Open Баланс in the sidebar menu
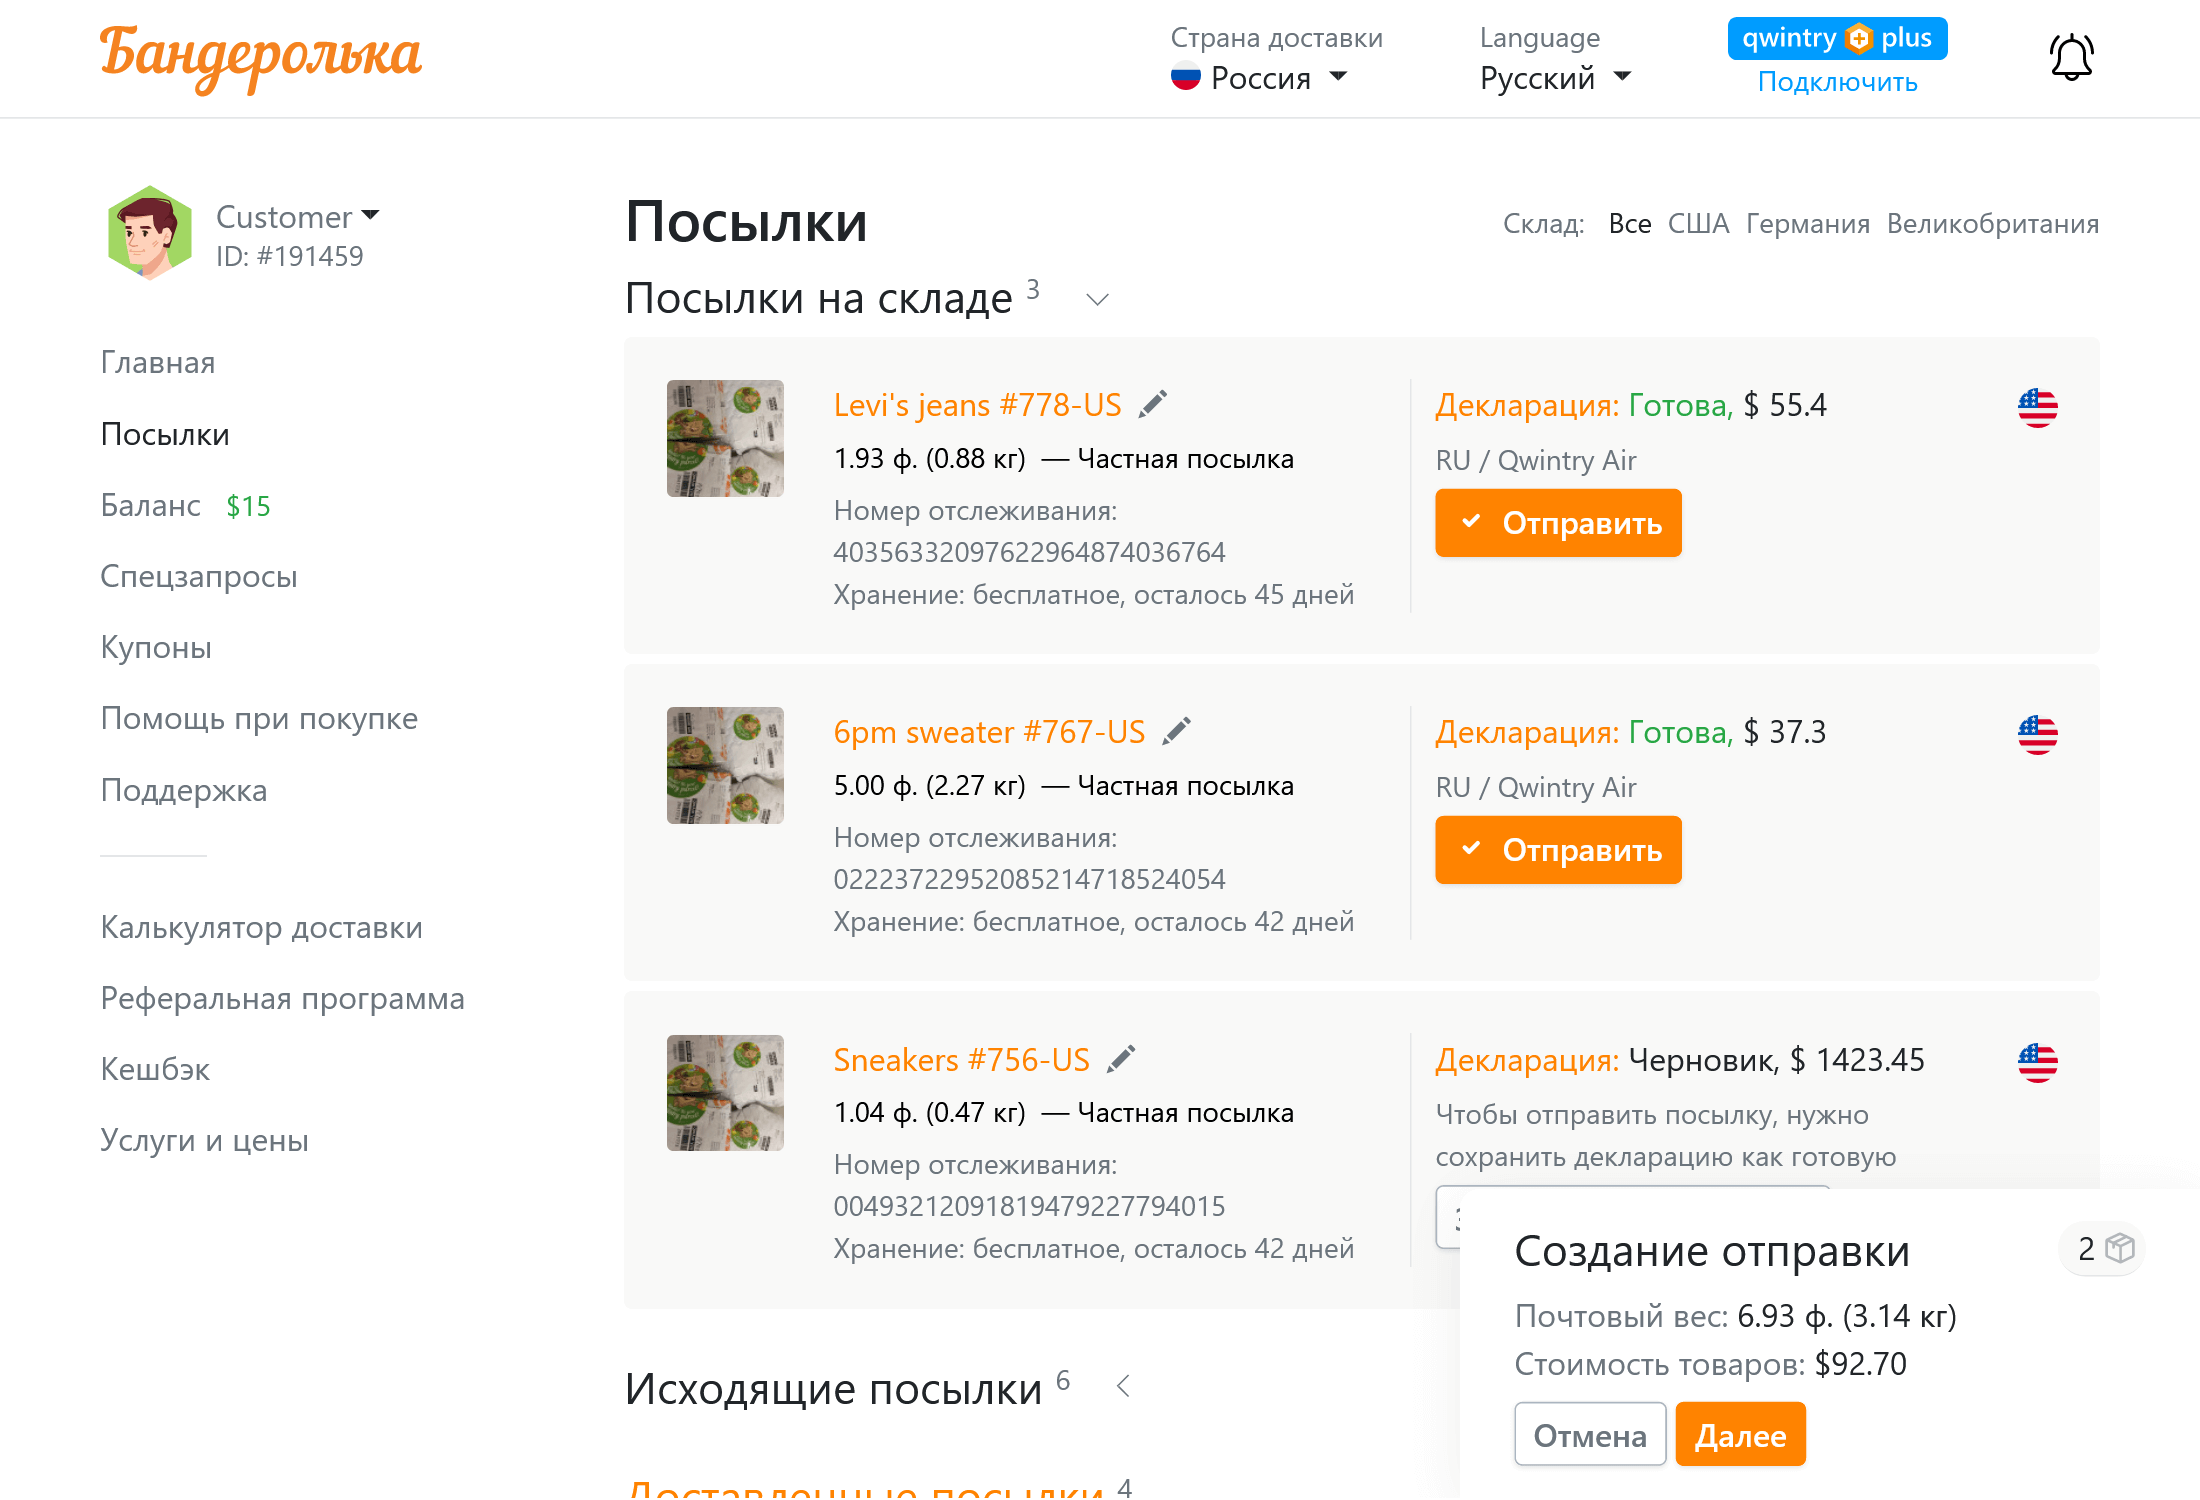 click(151, 506)
